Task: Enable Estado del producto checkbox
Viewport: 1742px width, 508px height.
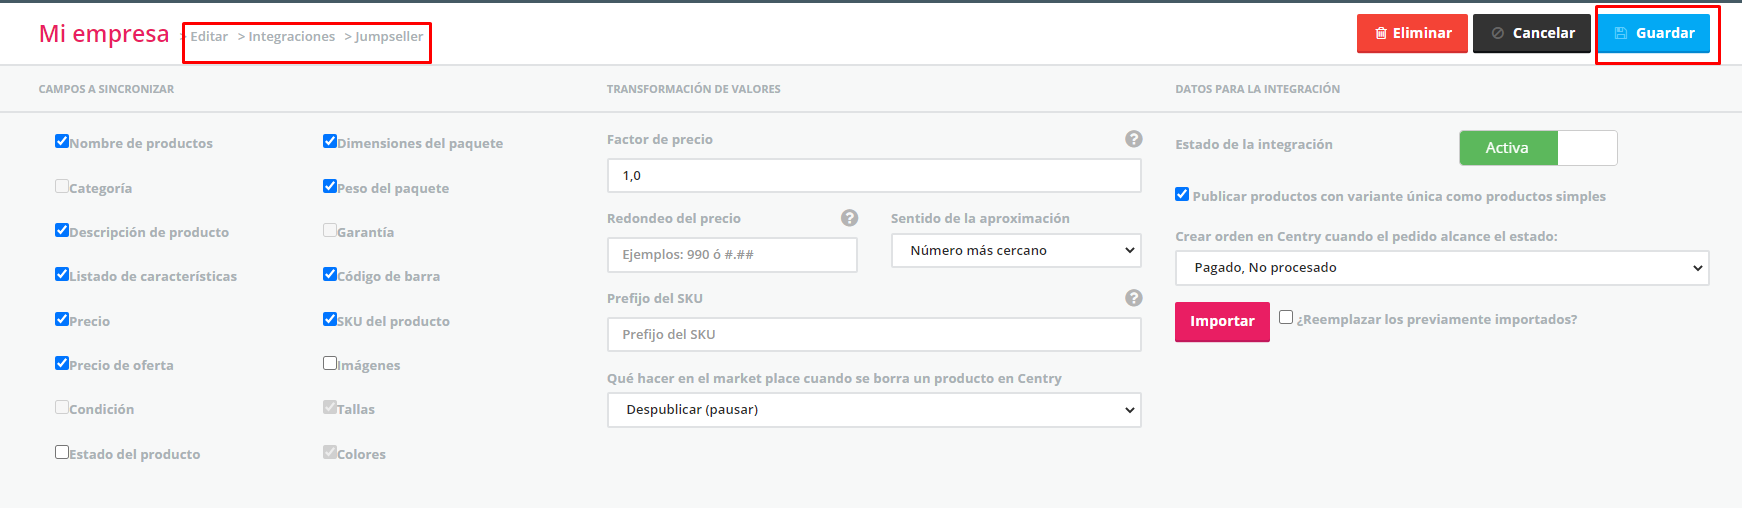Action: [62, 452]
